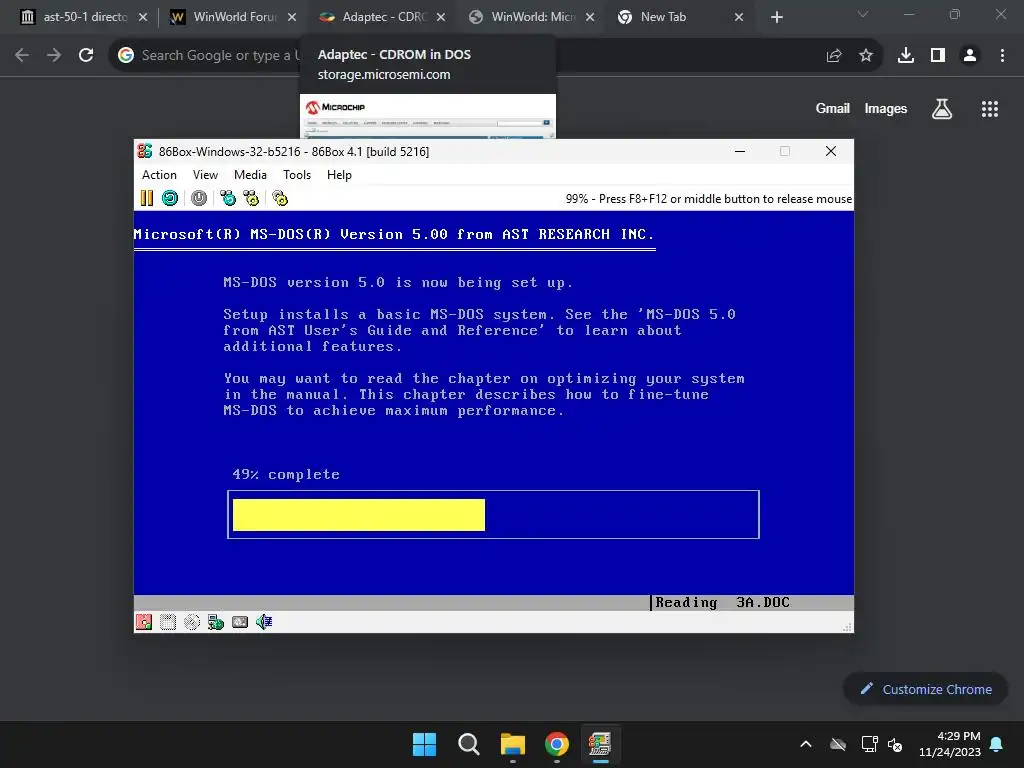This screenshot has width=1024, height=768.
Task: Open the Chrome profile menu
Action: (970, 56)
